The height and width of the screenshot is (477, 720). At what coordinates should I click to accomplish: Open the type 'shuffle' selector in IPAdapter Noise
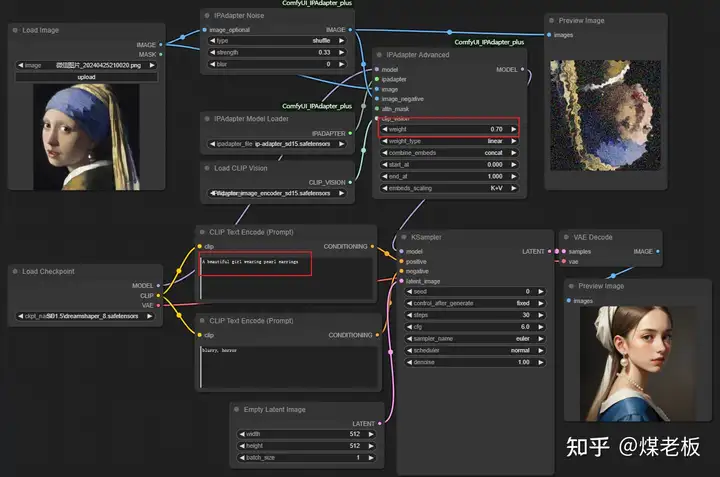[277, 40]
